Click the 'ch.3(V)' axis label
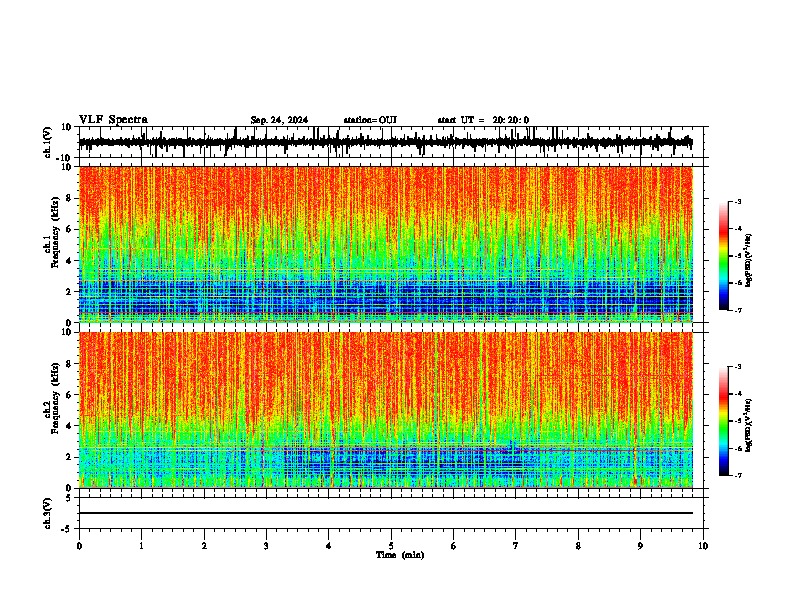The width and height of the screenshot is (792, 612). pyautogui.click(x=48, y=513)
